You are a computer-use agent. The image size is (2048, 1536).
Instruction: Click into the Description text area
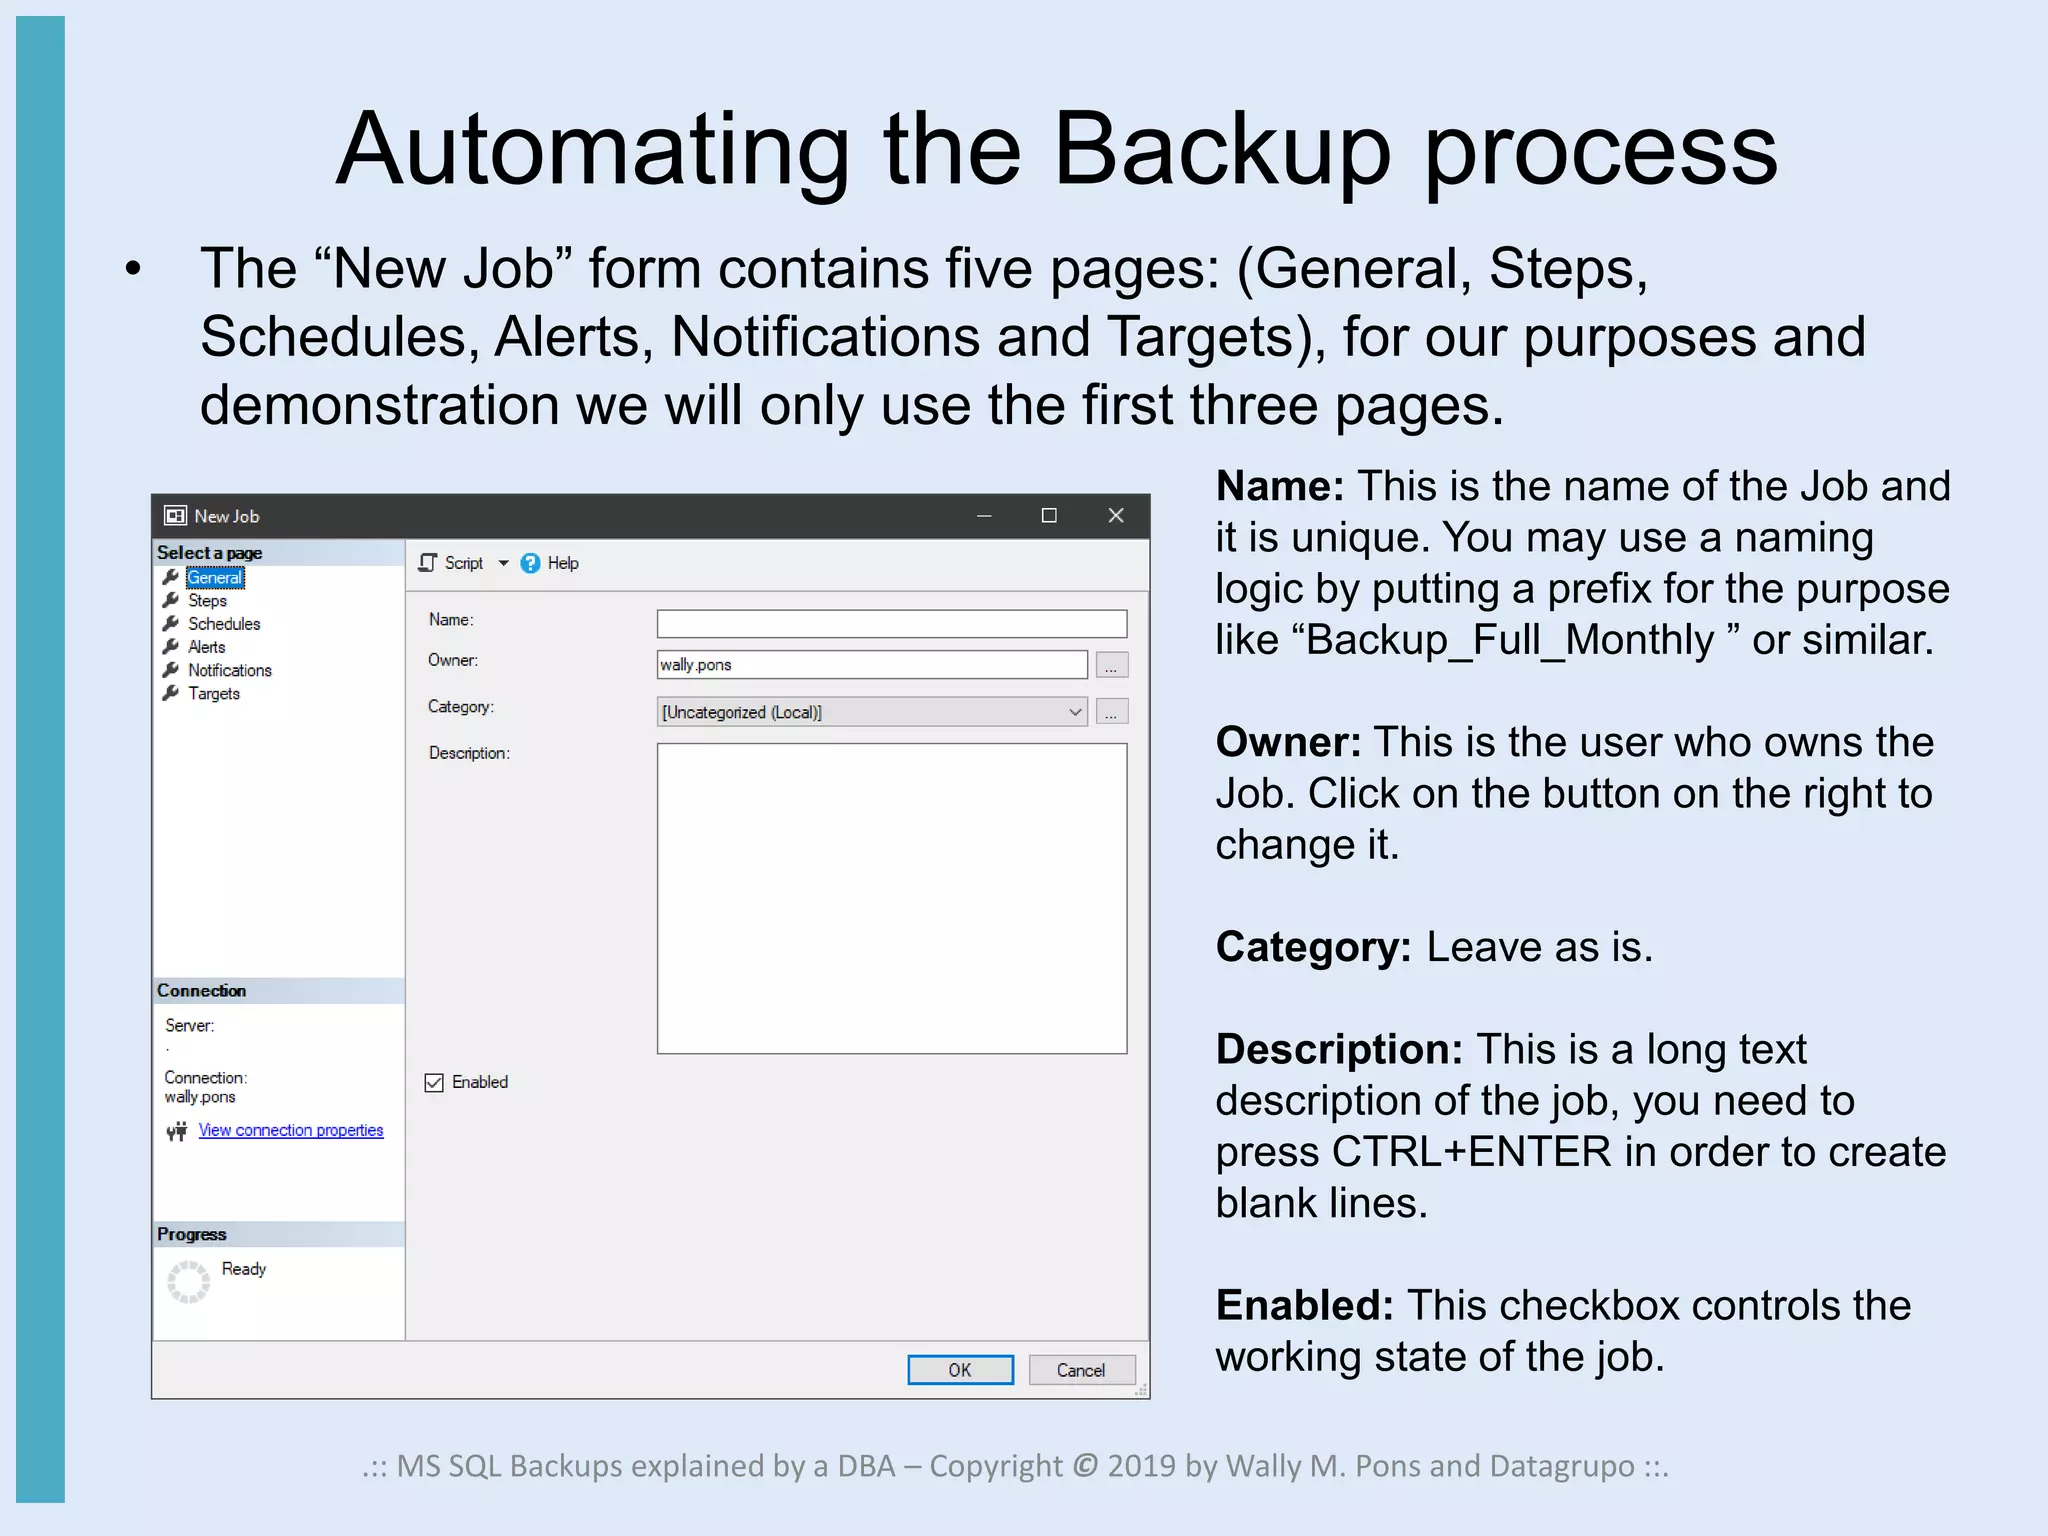891,898
